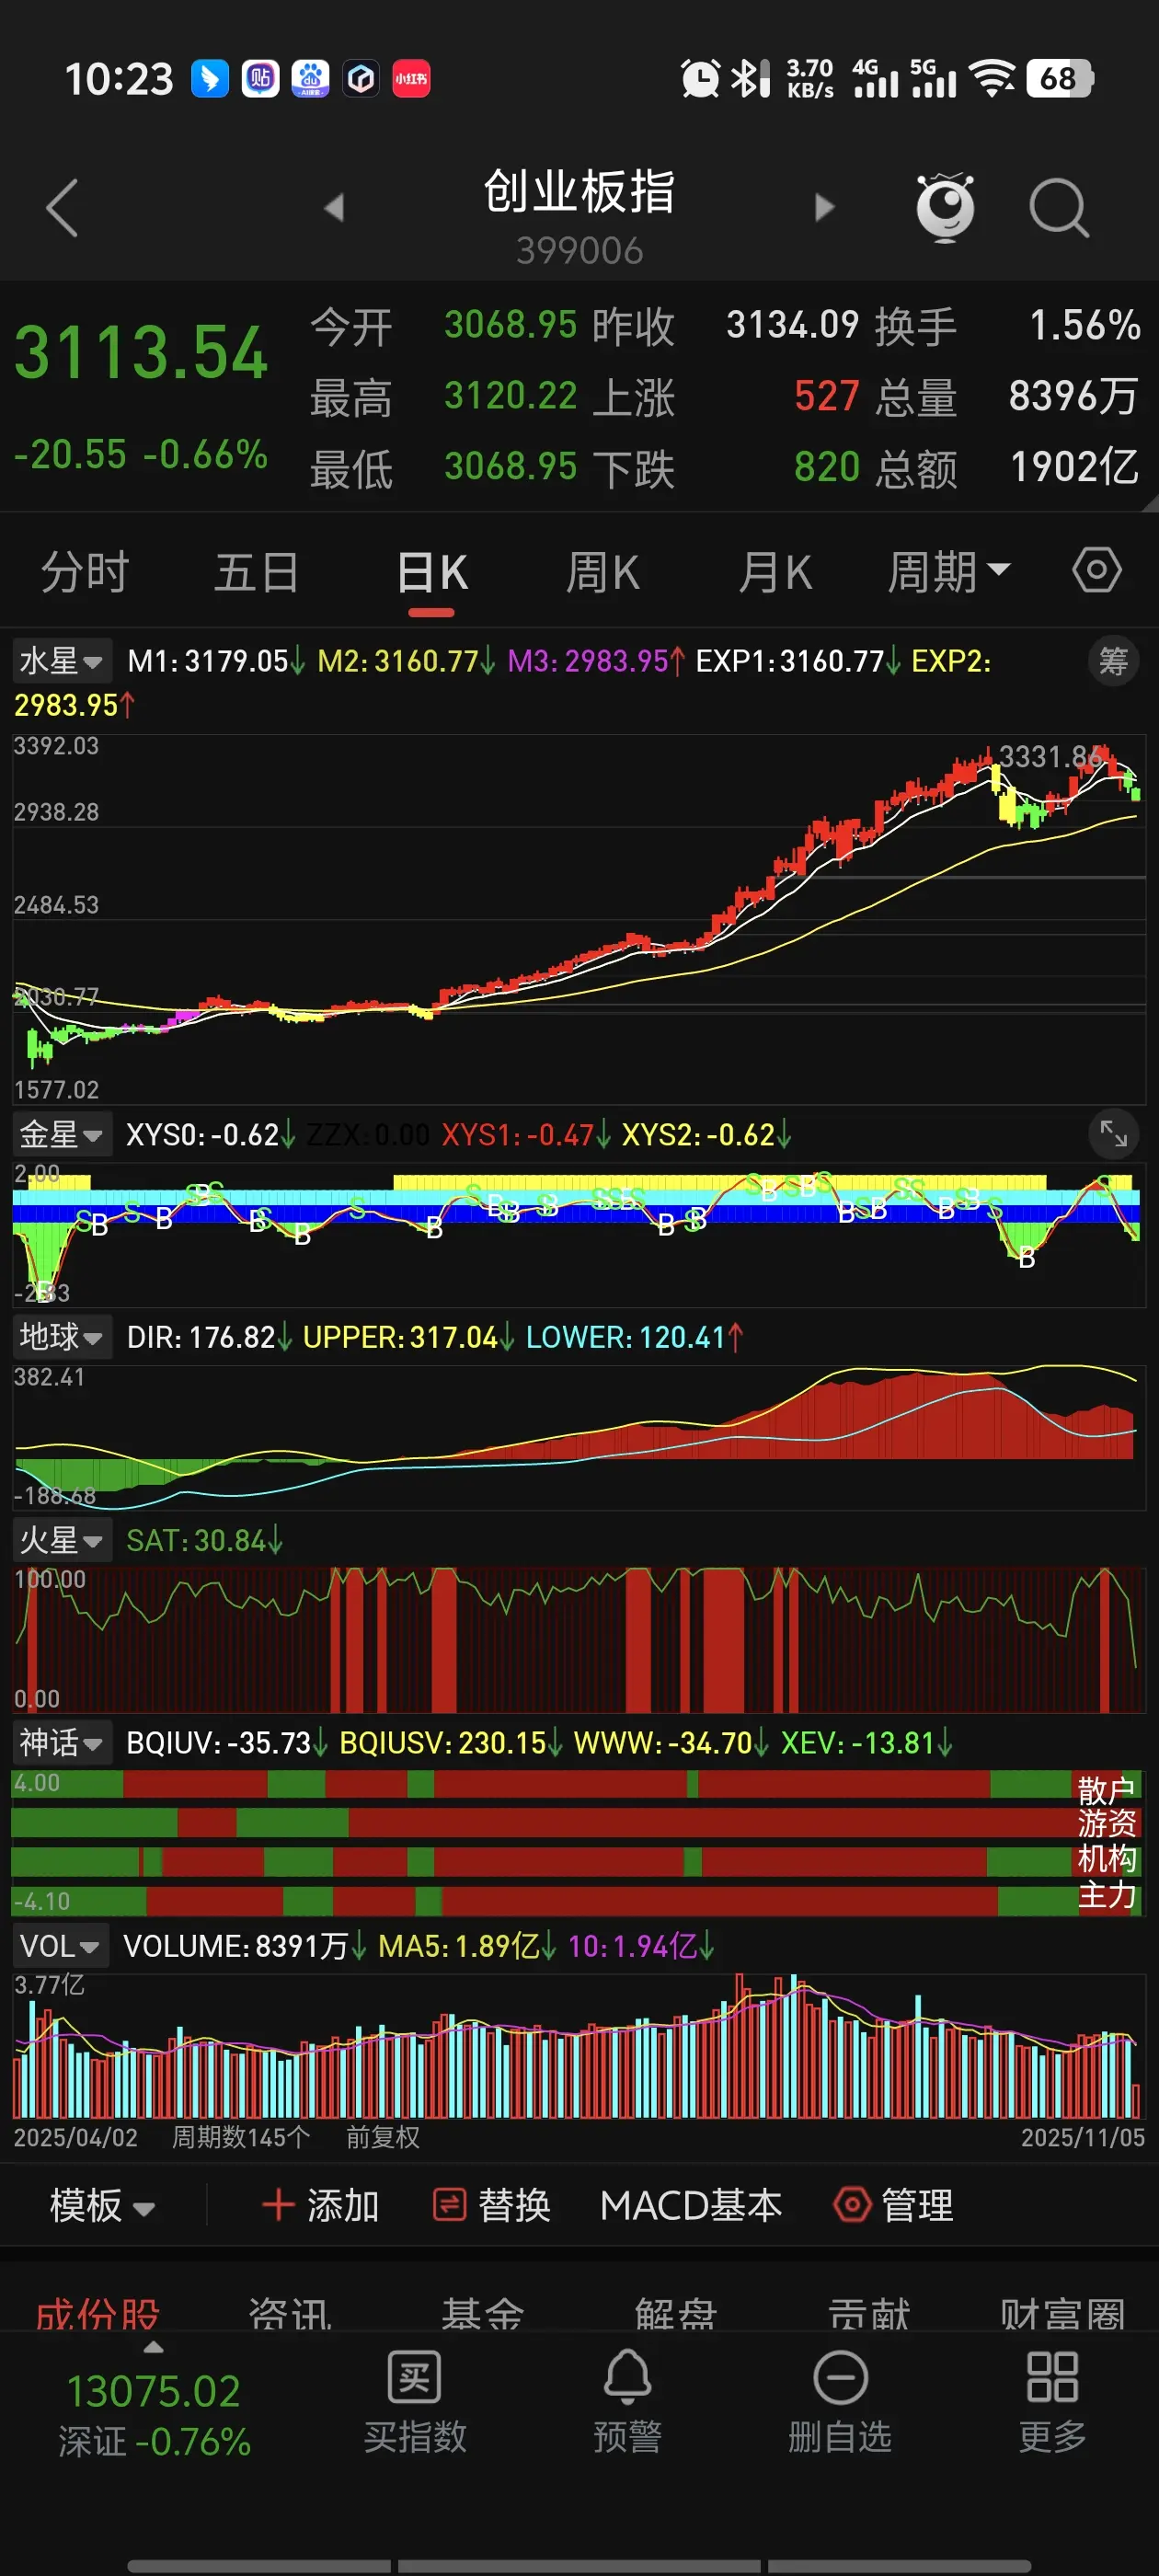
Task: Open VOL indicator dropdown
Action: (x=59, y=1946)
